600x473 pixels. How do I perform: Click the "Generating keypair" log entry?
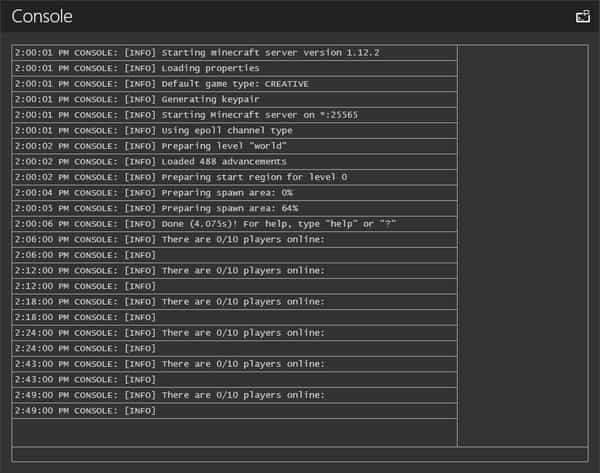[x=235, y=99]
